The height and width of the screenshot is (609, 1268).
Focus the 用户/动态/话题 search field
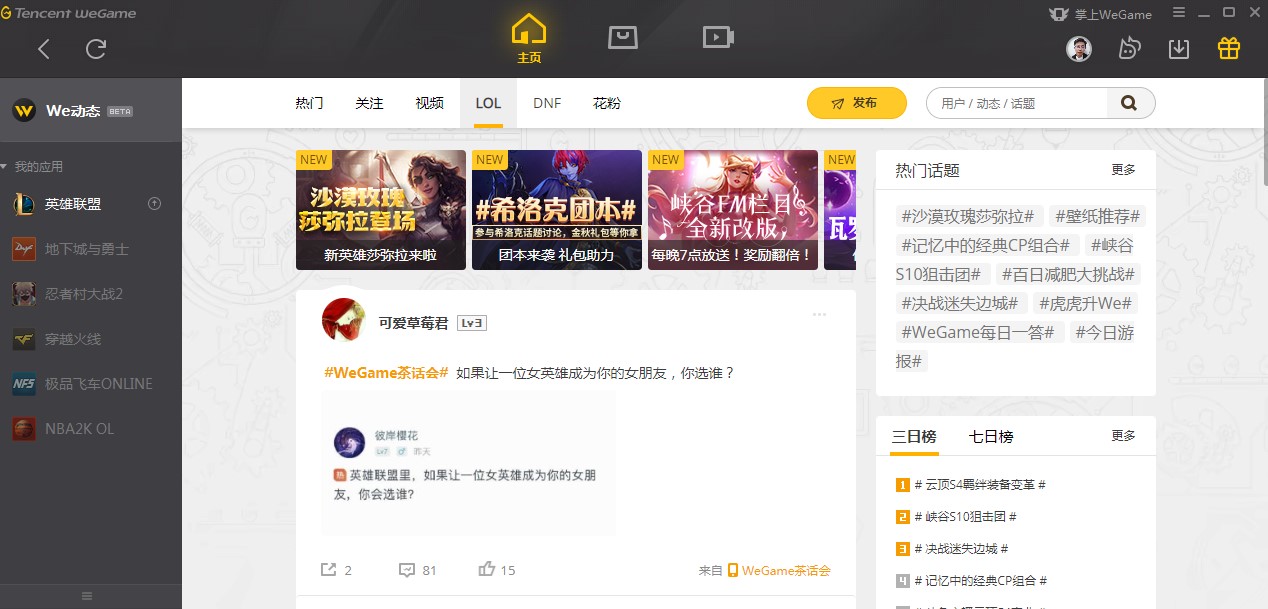[x=1017, y=103]
